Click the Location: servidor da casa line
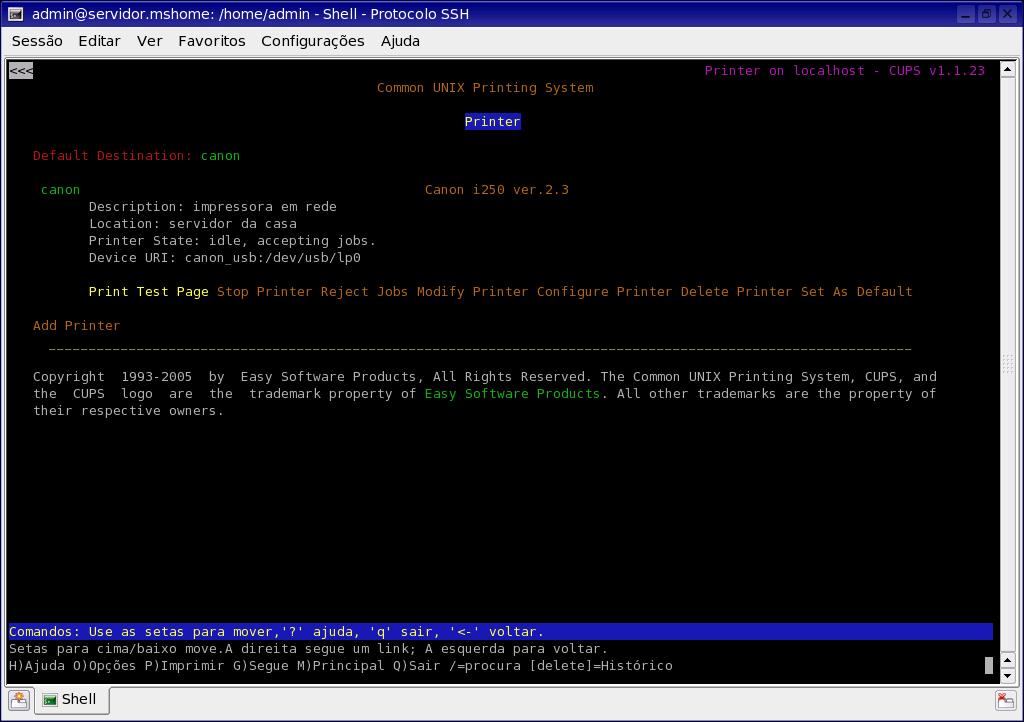The image size is (1024, 722). coord(193,223)
